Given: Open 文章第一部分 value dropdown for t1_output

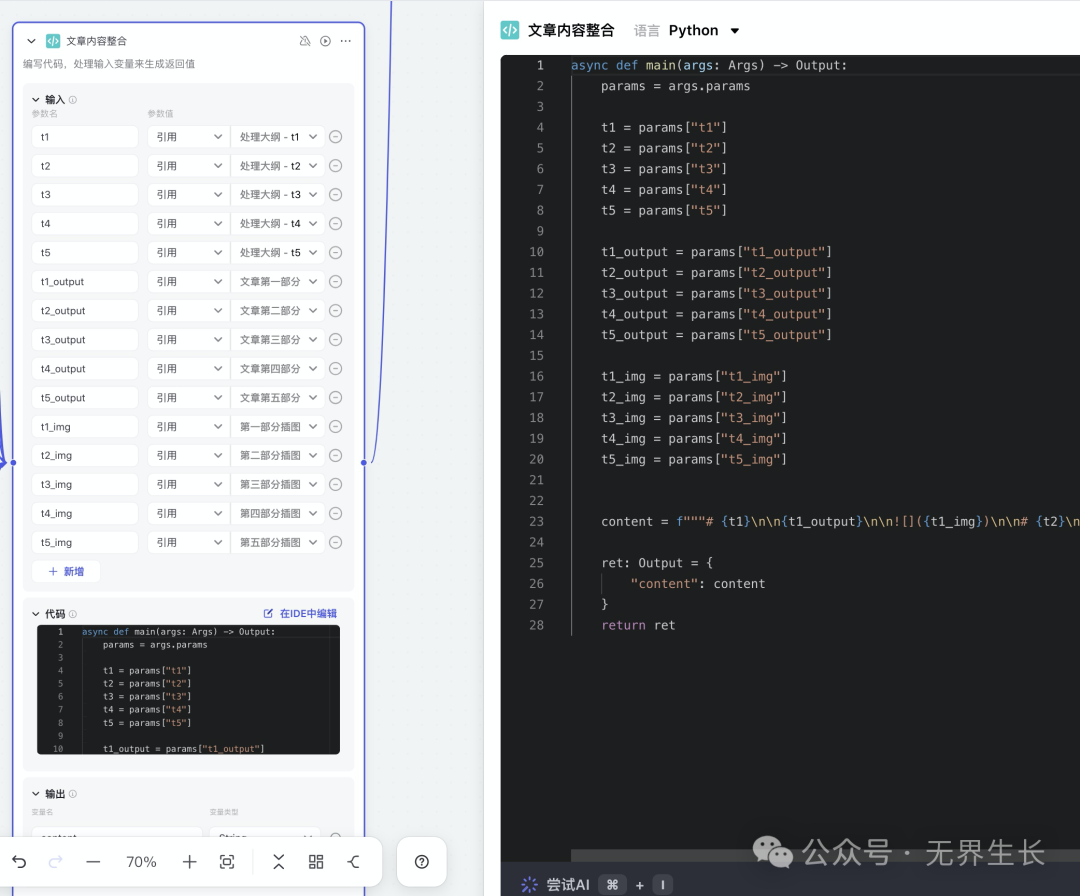Looking at the screenshot, I should (278, 282).
